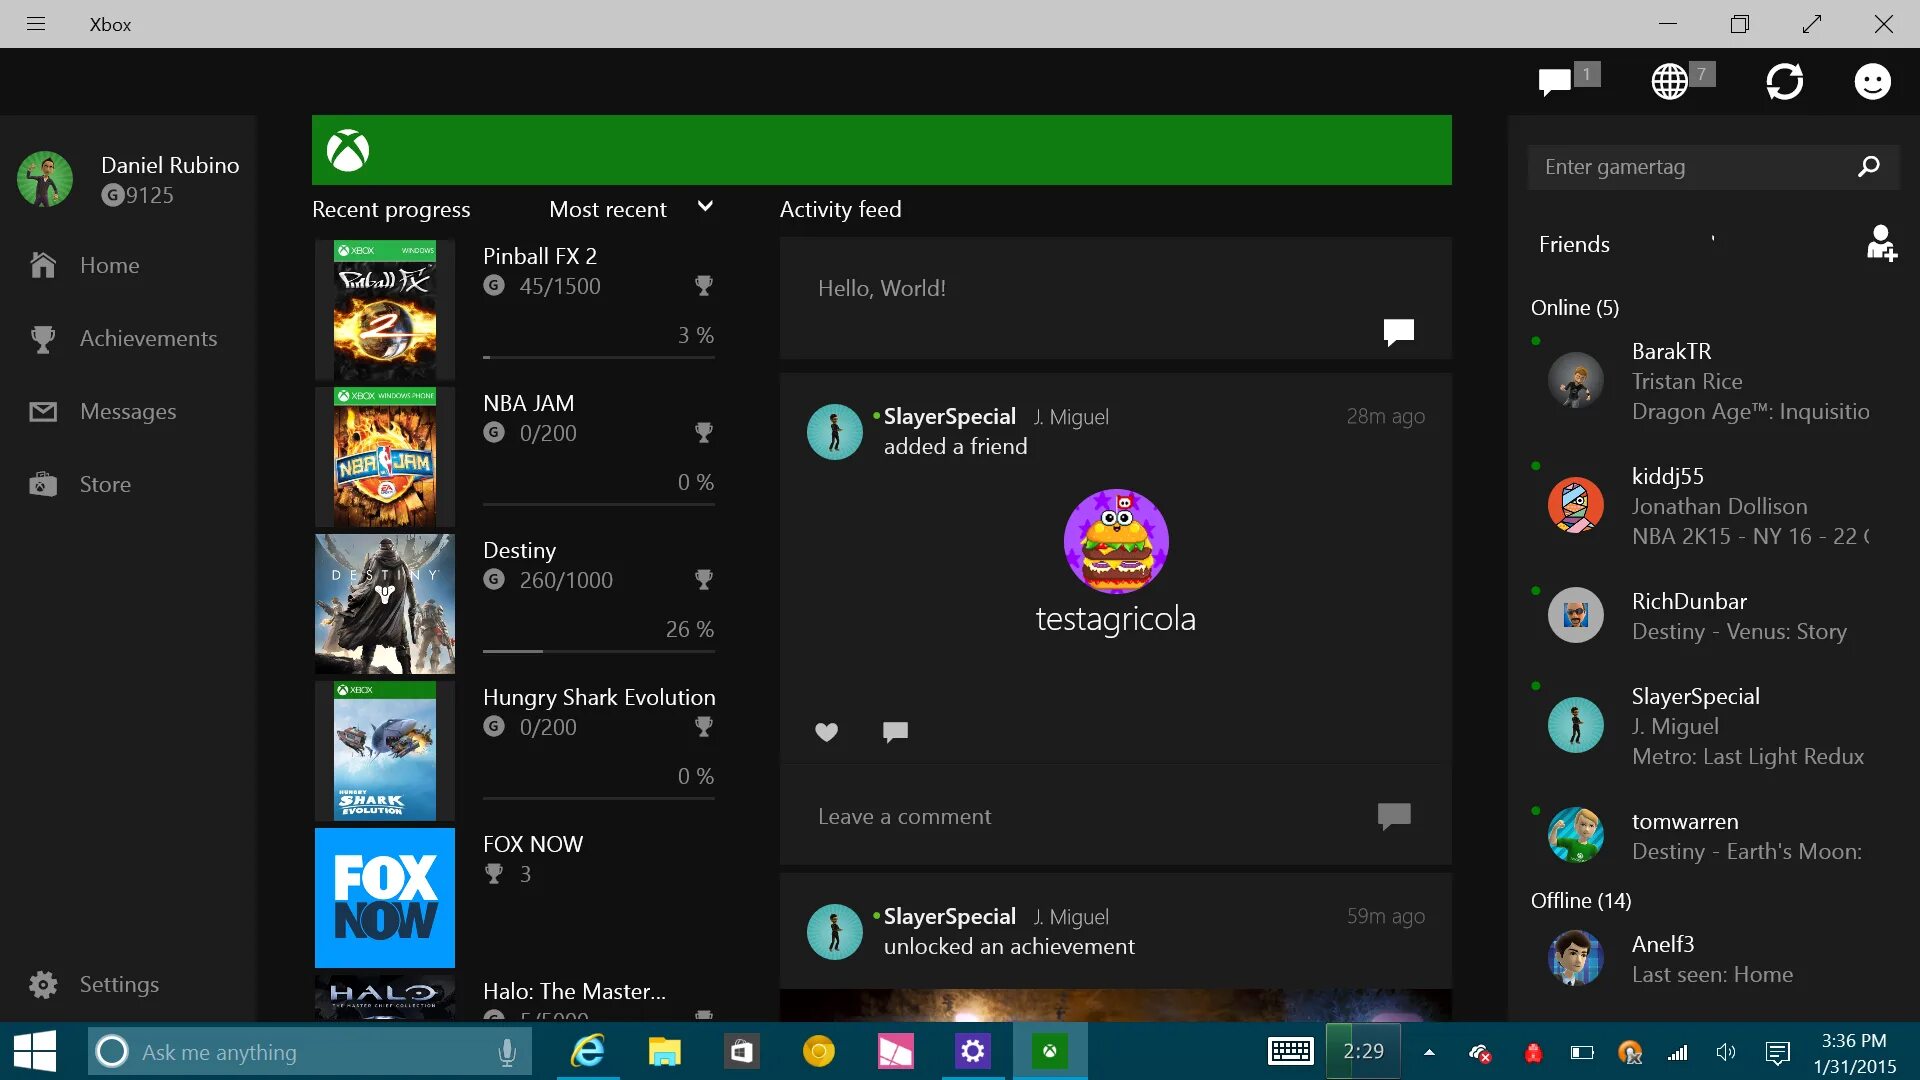Open Store from the sidebar
This screenshot has width=1920, height=1080.
click(x=105, y=485)
